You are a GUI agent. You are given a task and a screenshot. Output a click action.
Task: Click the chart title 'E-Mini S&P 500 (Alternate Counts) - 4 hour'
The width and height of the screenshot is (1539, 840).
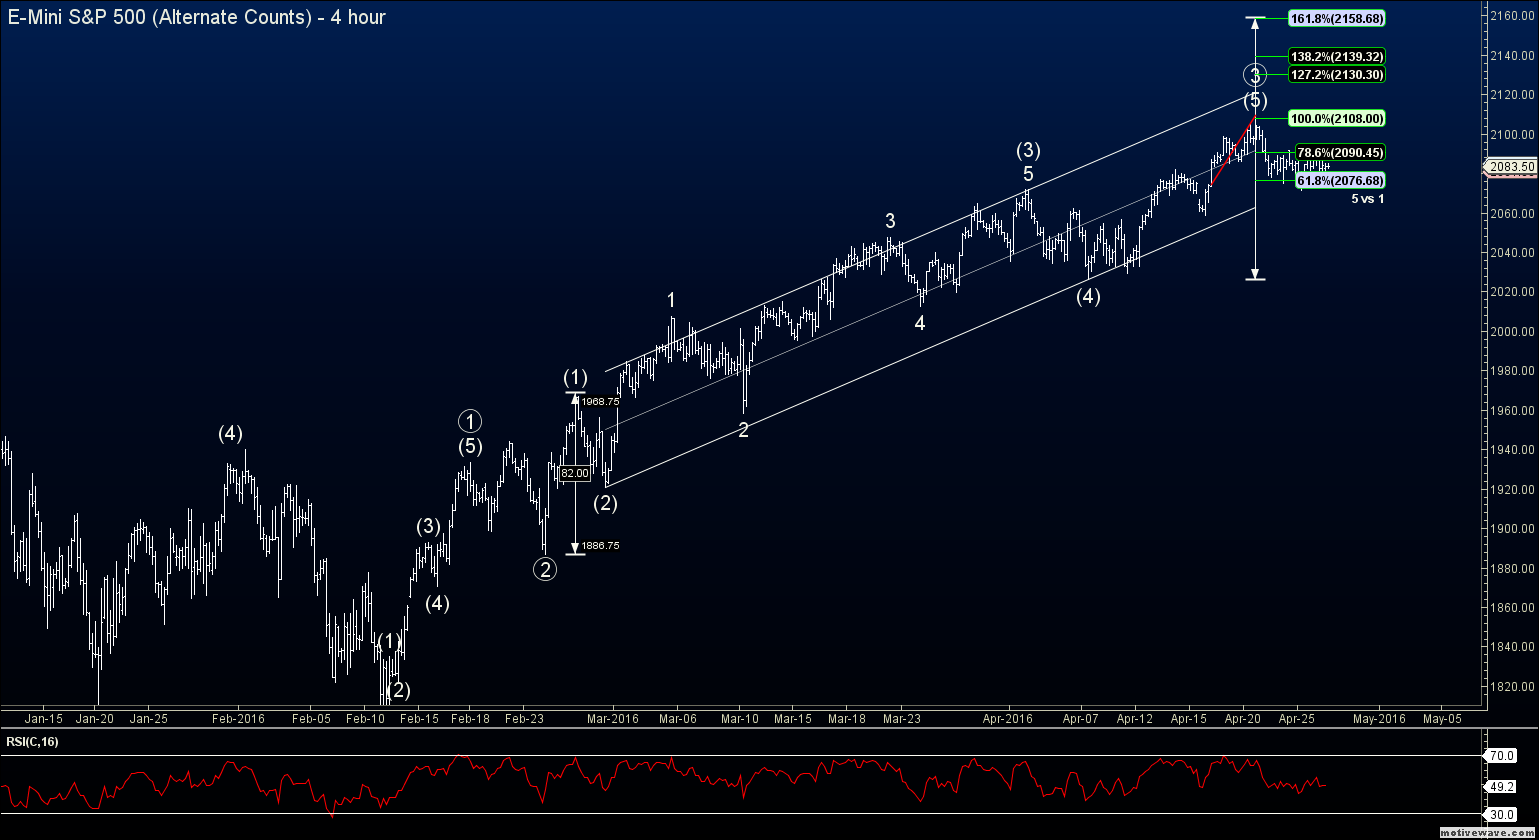tap(196, 17)
